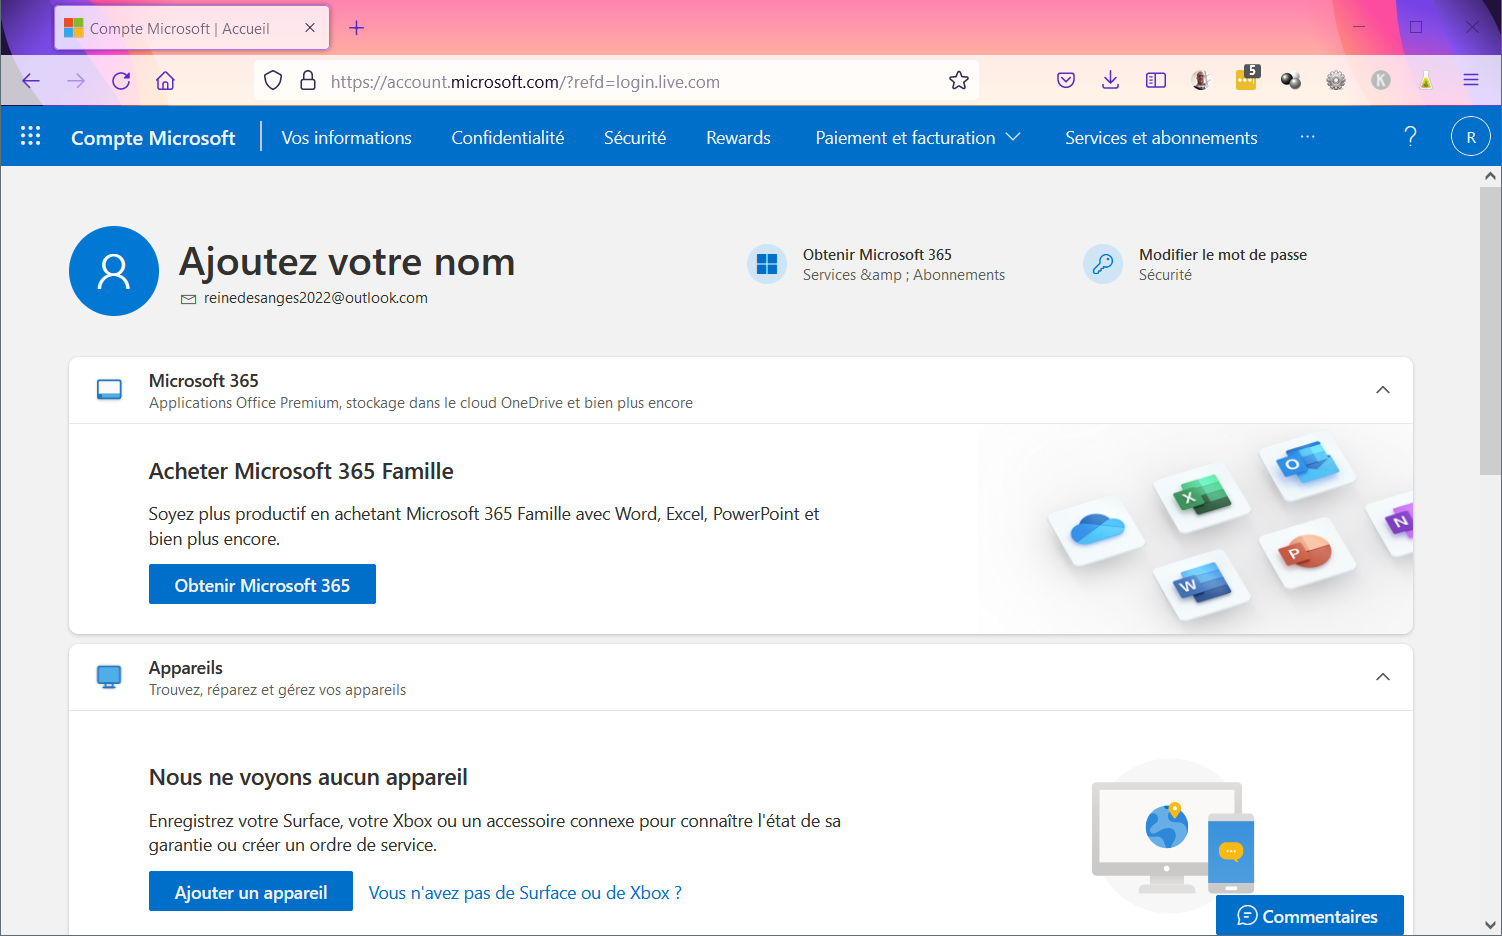
Task: Click the Pocket save icon in toolbar
Action: click(1066, 81)
